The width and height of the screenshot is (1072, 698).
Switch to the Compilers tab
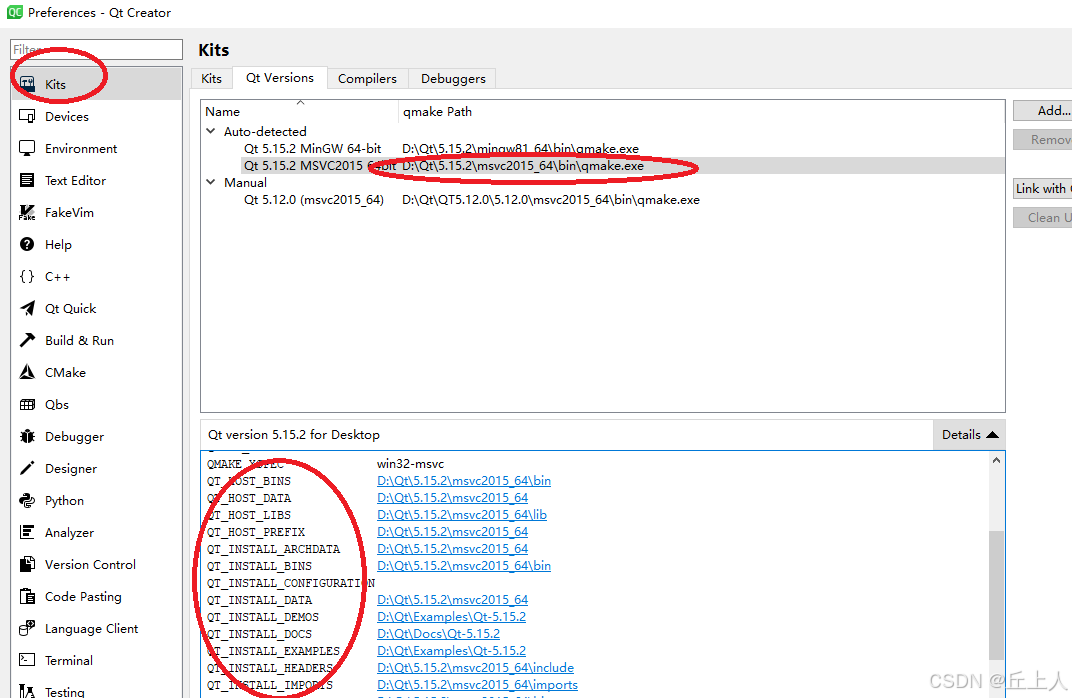tap(367, 78)
